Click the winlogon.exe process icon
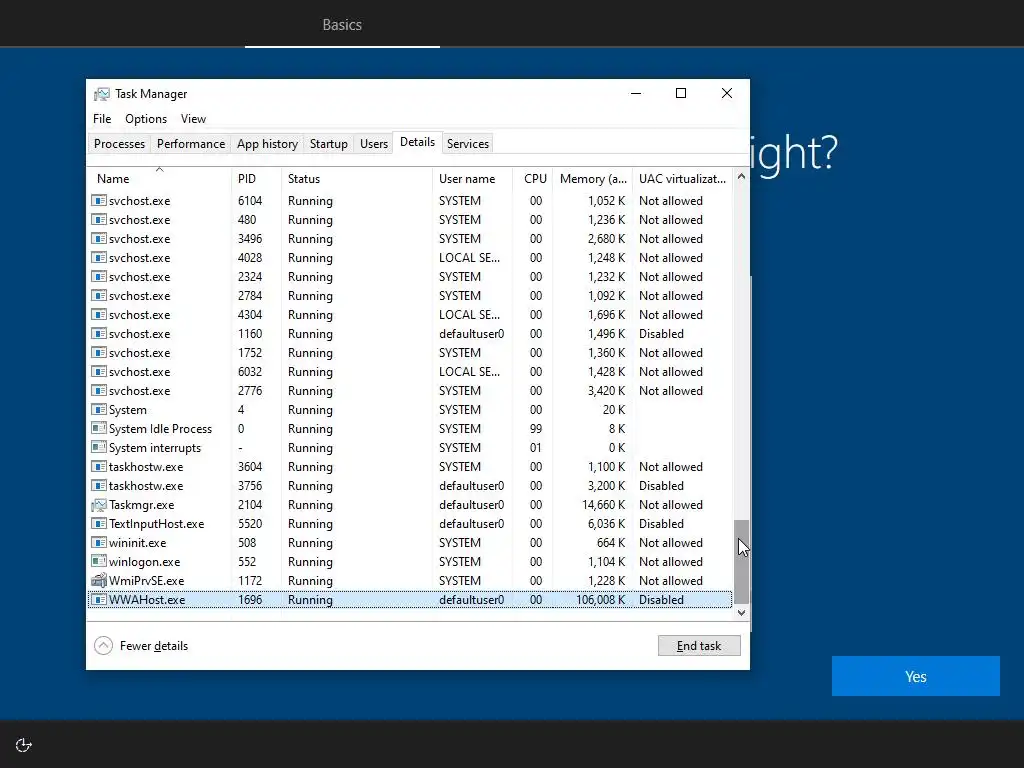Image resolution: width=1024 pixels, height=768 pixels. pyautogui.click(x=99, y=562)
